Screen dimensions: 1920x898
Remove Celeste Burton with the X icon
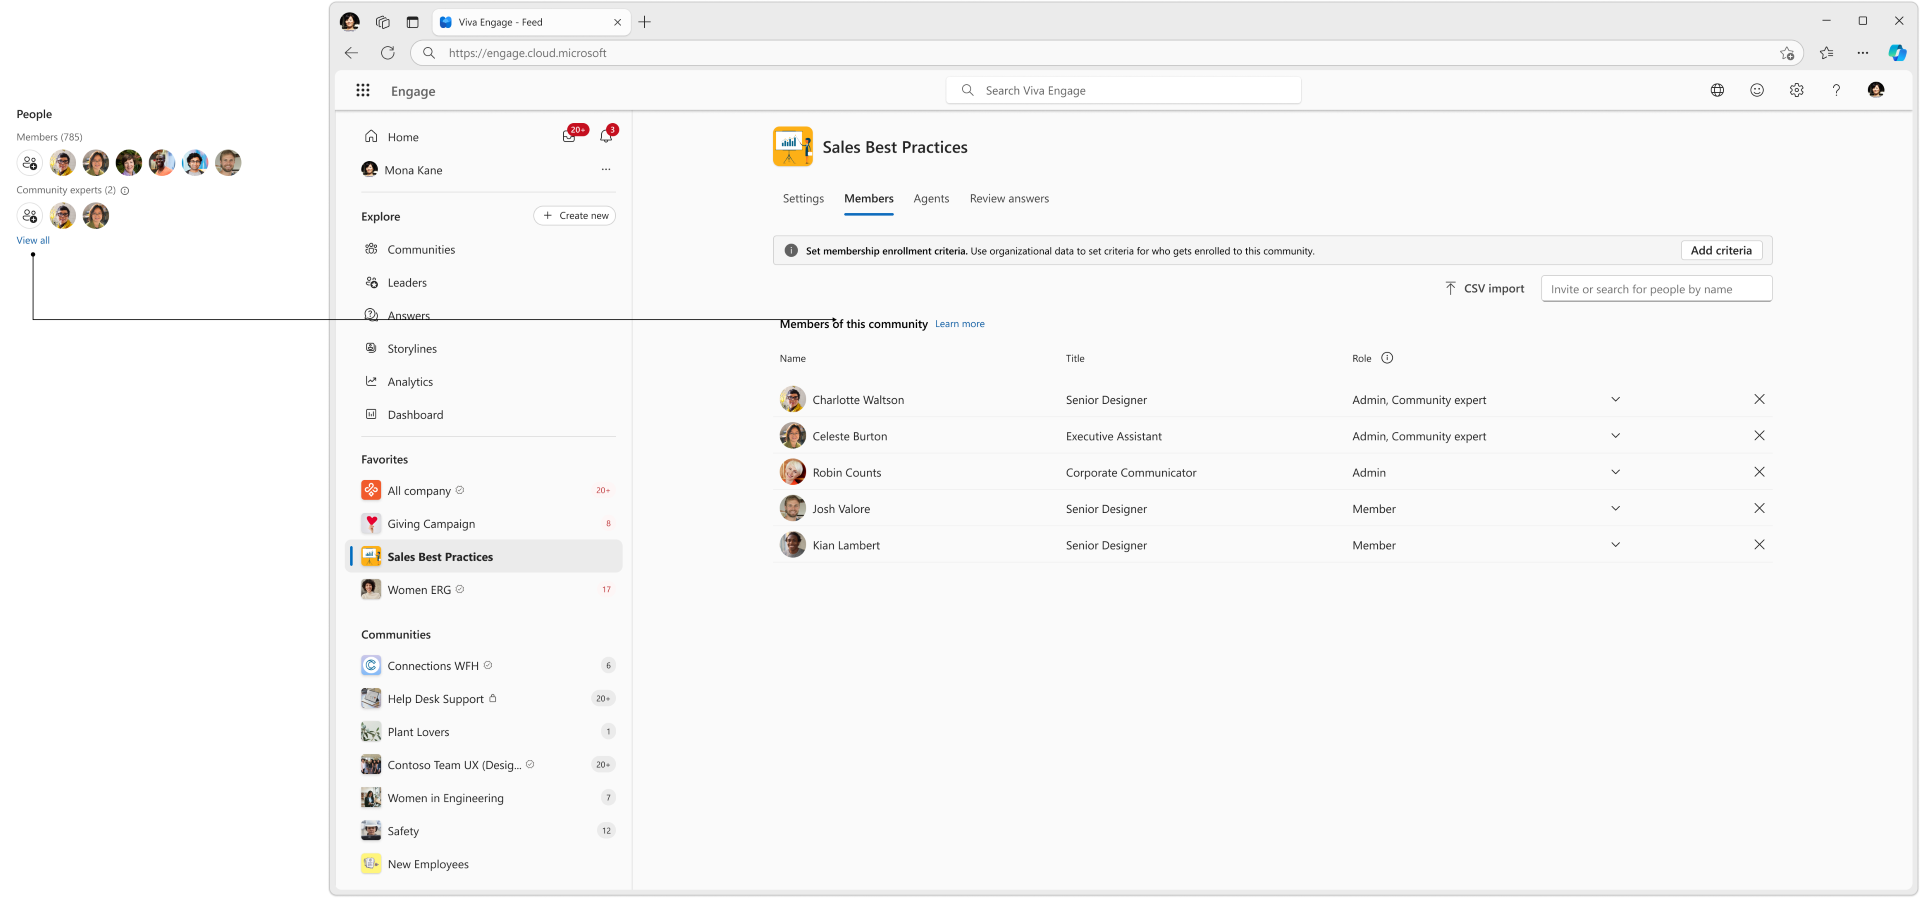coord(1759,435)
